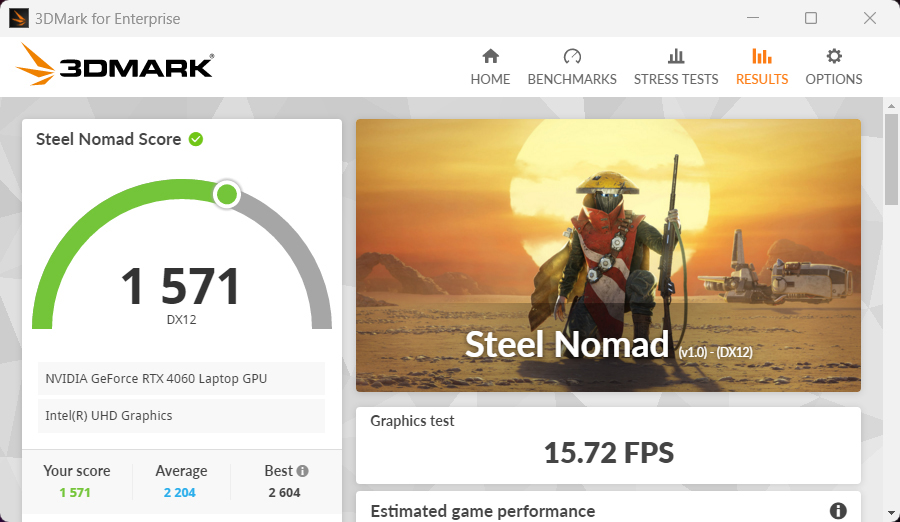This screenshot has height=522, width=900.
Task: Click HOME tab label
Action: [490, 79]
